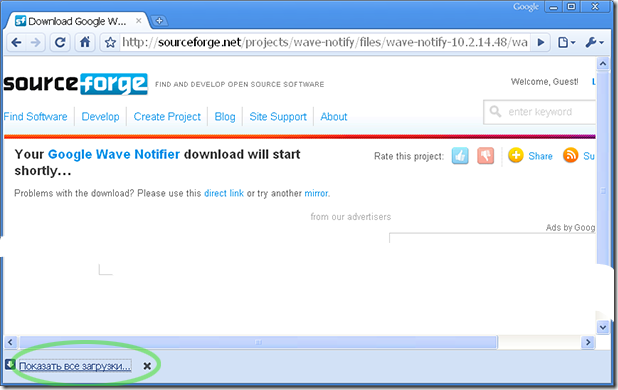
Task: Go back with the browser back arrow
Action: pos(16,42)
